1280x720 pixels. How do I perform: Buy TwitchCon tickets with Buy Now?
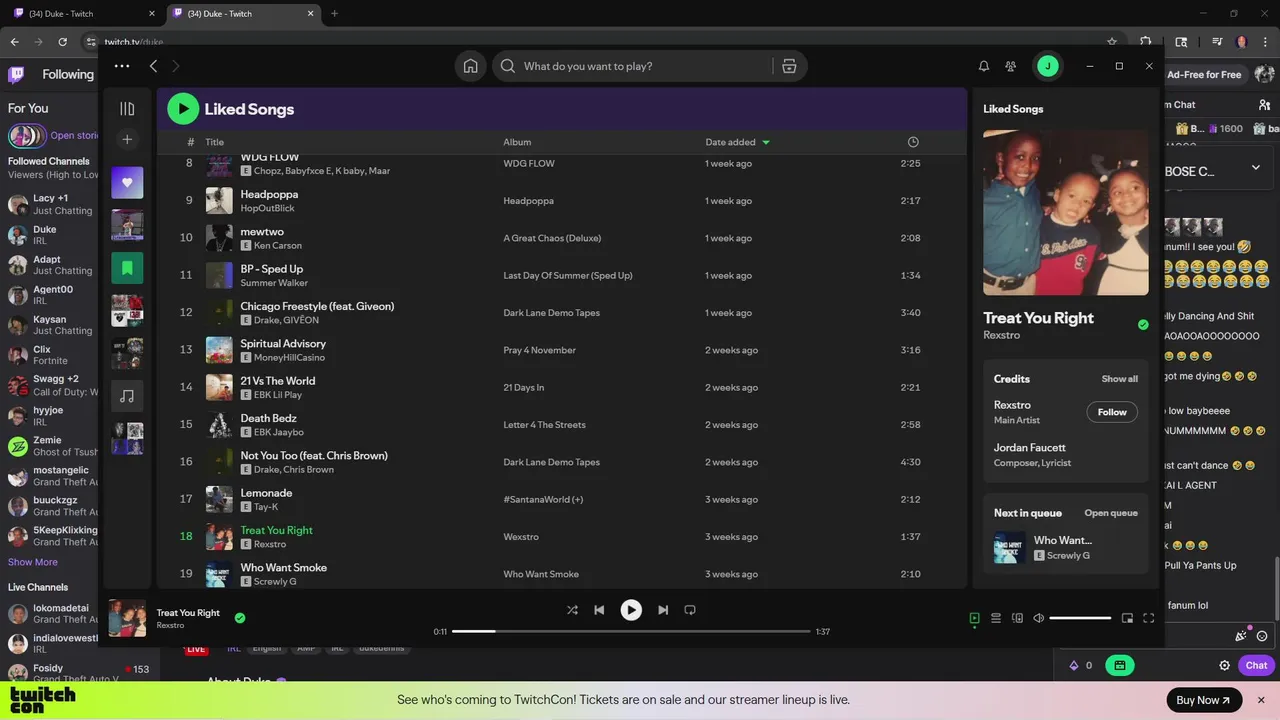coord(1204,700)
